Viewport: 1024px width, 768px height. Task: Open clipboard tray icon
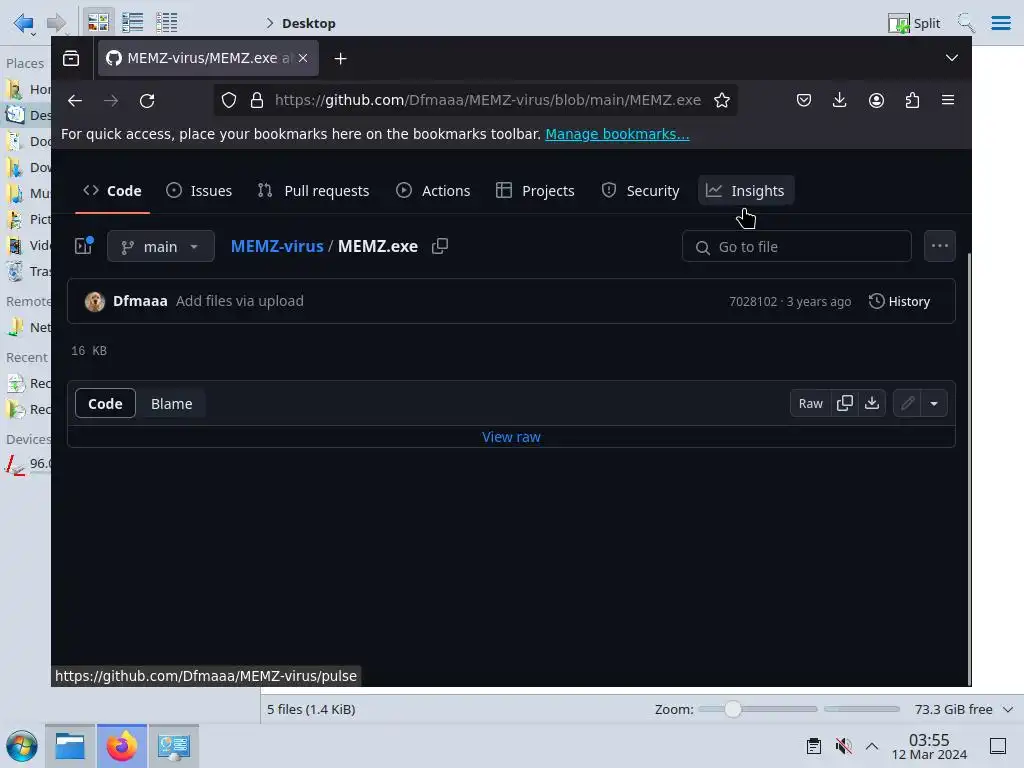coord(814,746)
